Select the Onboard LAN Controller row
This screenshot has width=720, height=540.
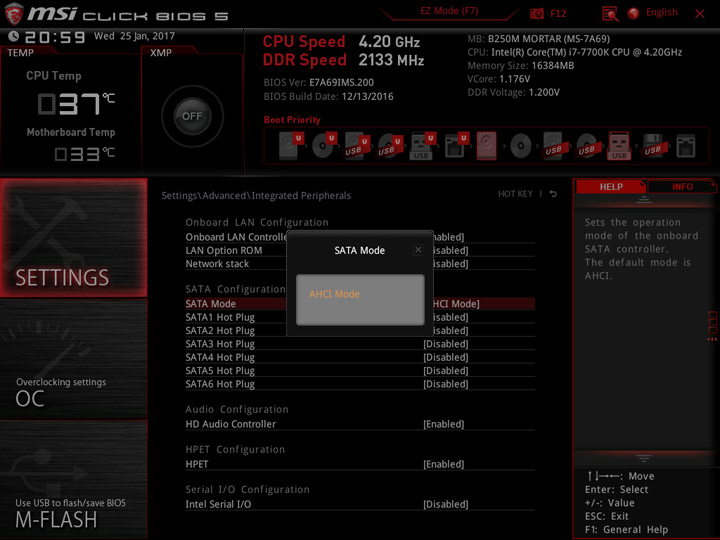pyautogui.click(x=360, y=237)
